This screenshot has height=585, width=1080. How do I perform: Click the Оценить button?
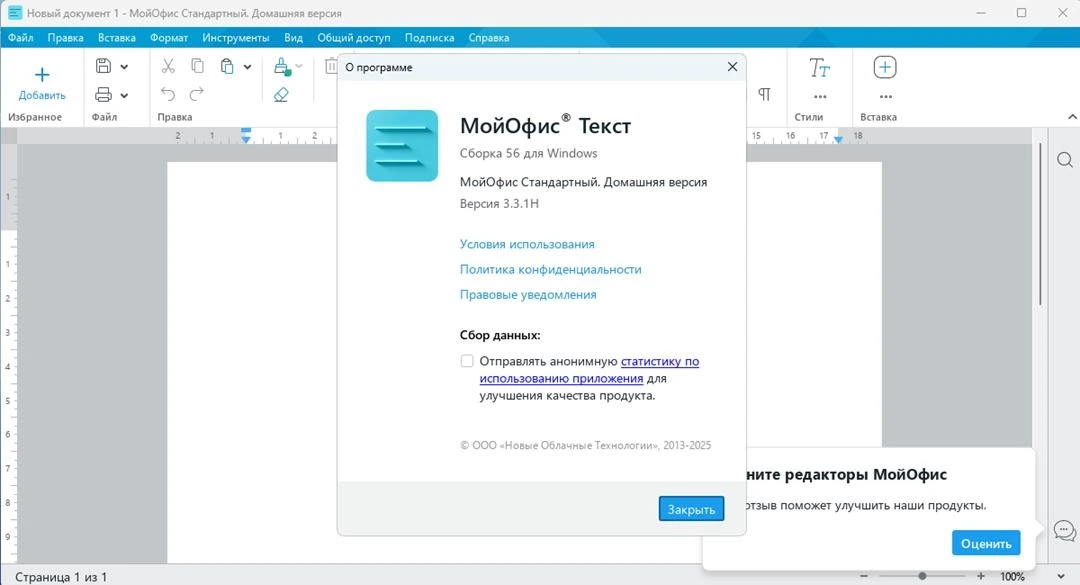[986, 543]
